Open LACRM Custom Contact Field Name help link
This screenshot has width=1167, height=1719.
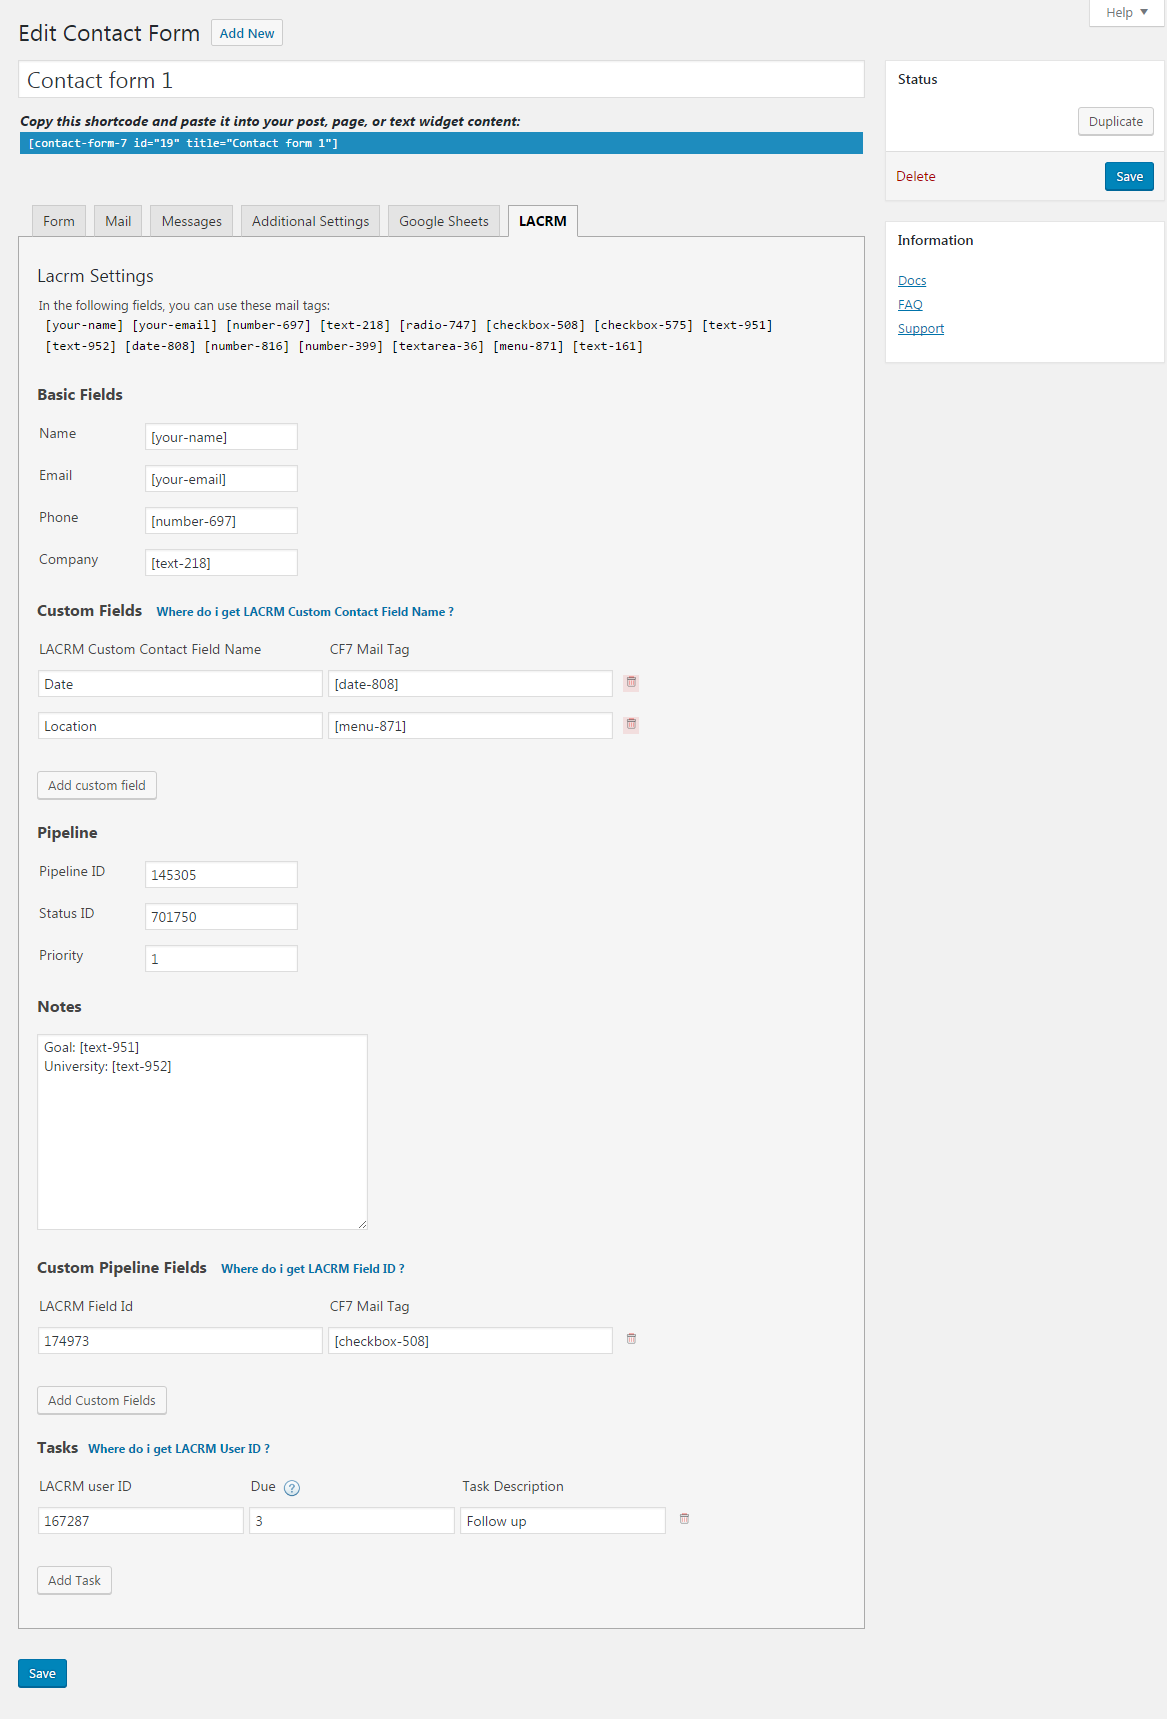[305, 612]
